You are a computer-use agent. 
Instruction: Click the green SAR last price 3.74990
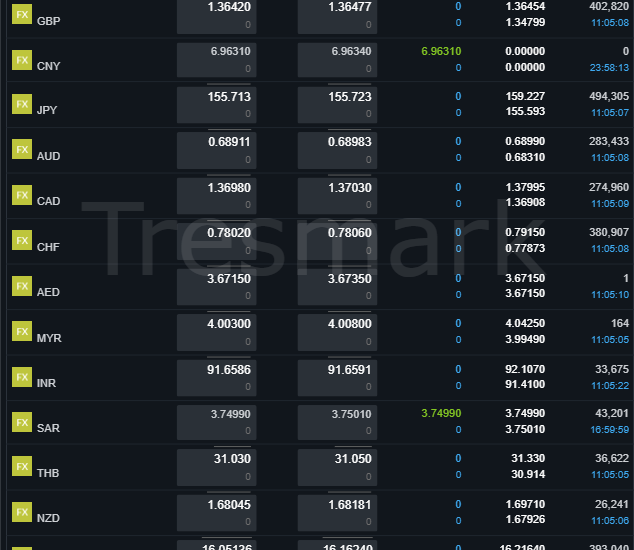click(x=441, y=413)
